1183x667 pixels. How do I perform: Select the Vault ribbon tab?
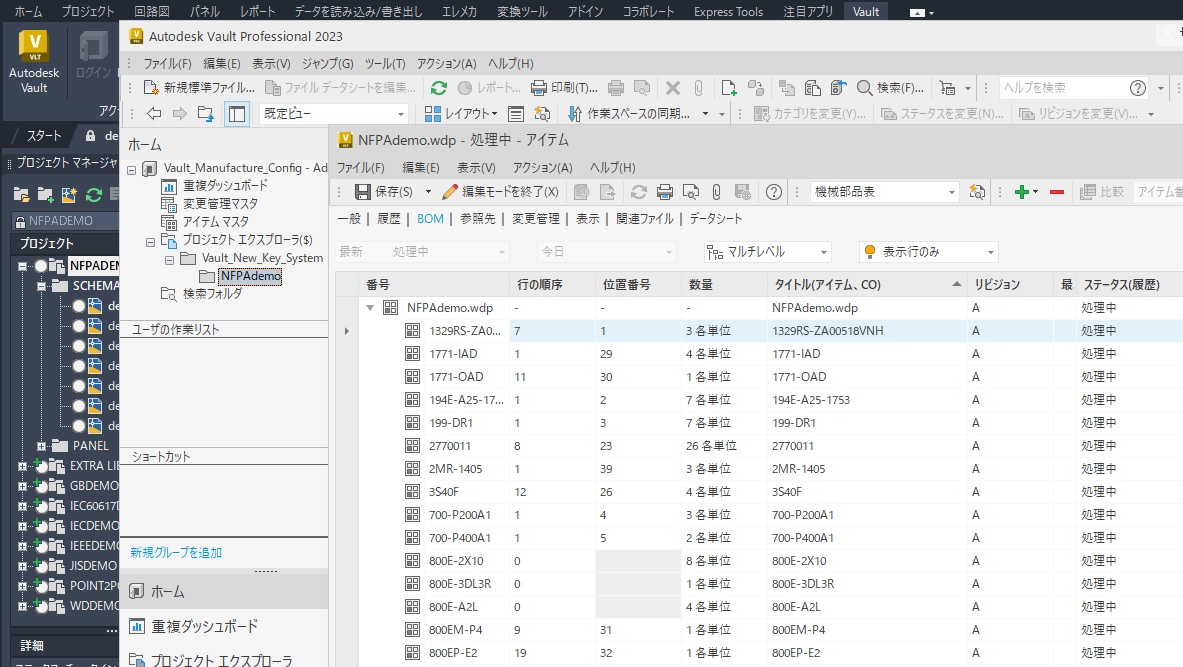[865, 11]
